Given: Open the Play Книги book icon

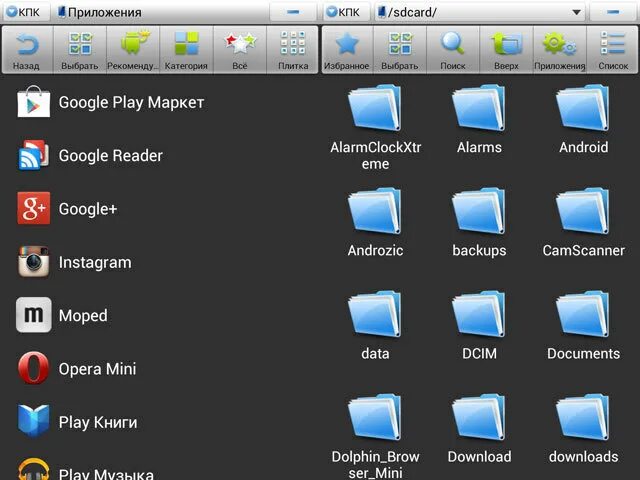Looking at the screenshot, I should click(33, 421).
